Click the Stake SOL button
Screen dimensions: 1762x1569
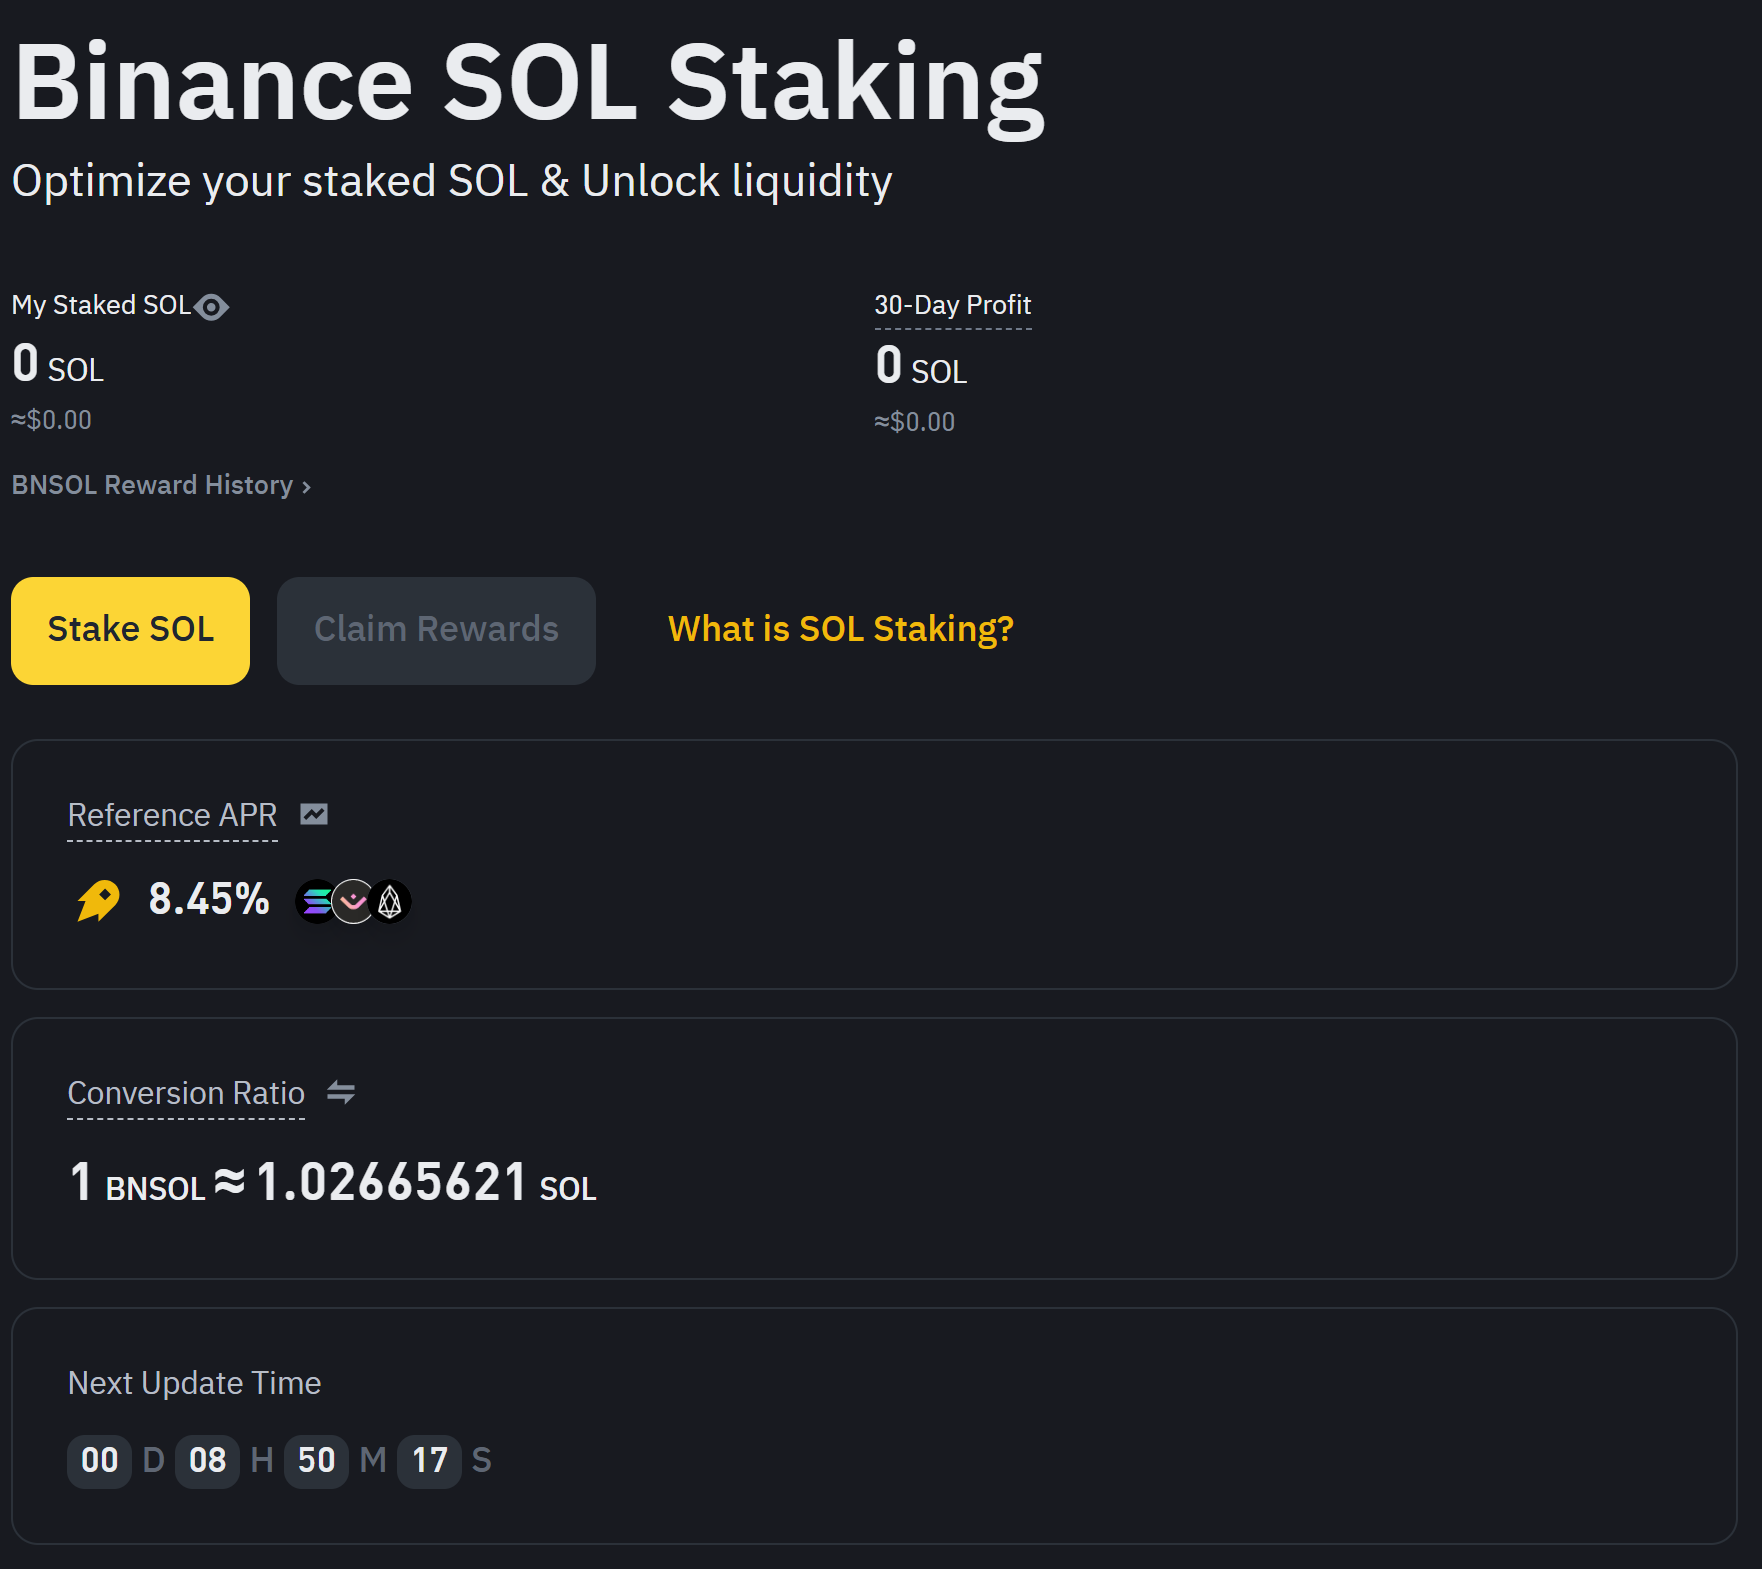point(131,631)
